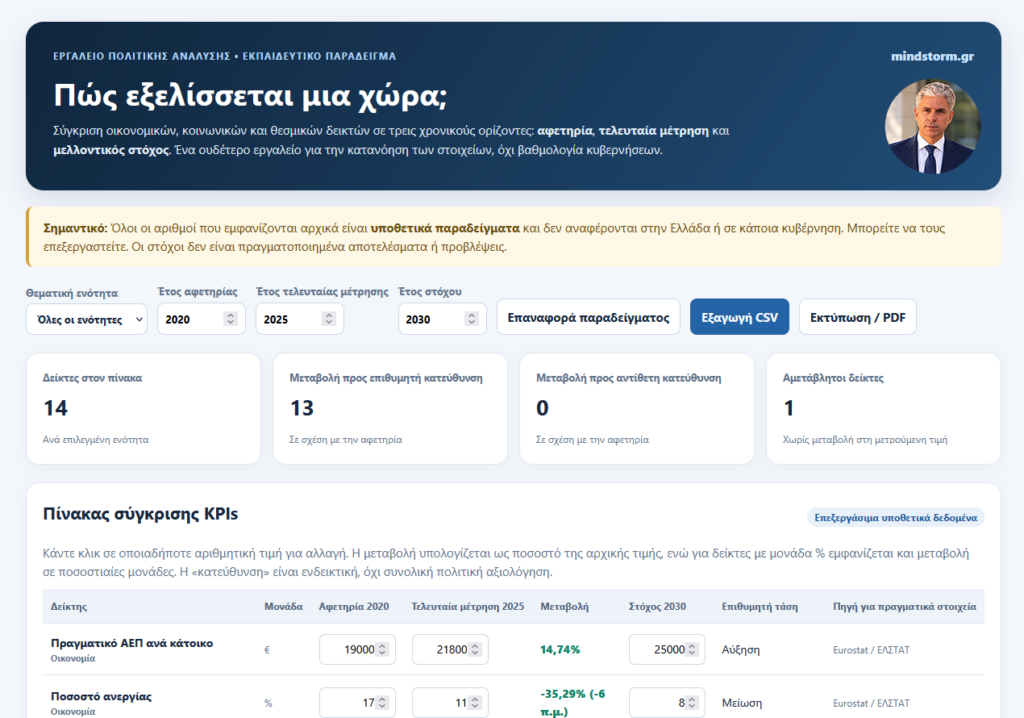Screen dimensions: 1024x718
Task: Edit unemployment target value 8
Action: [x=667, y=702]
